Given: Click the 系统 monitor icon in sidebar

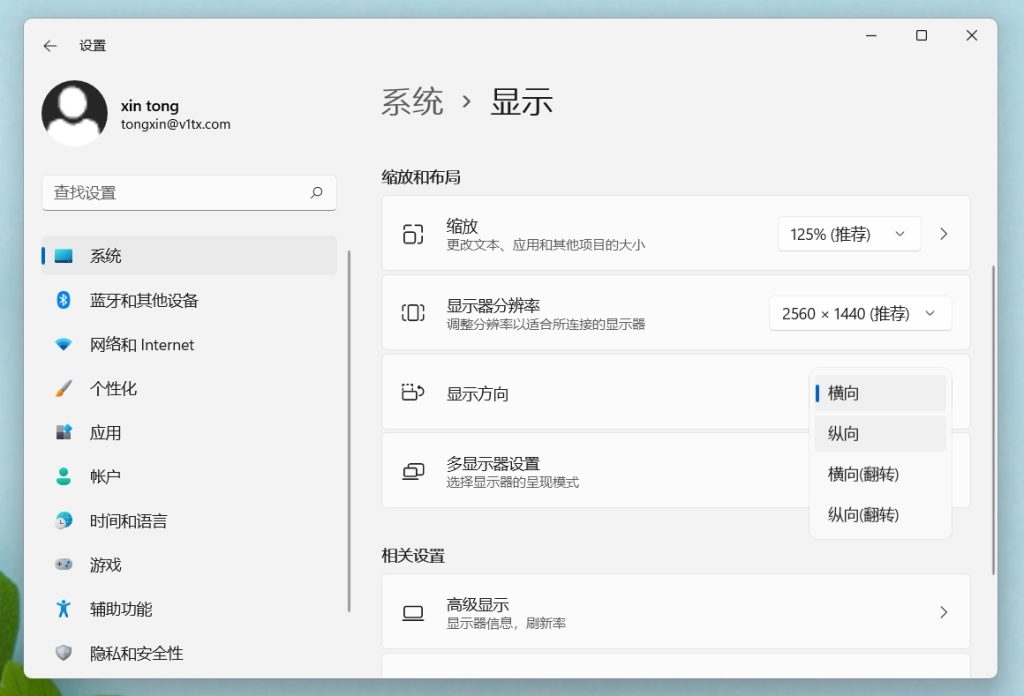Looking at the screenshot, I should point(63,256).
